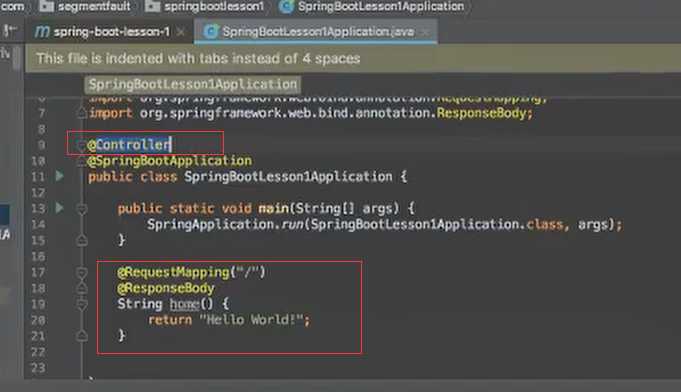
Task: Click the fold marker on line 10
Action: click(x=81, y=162)
